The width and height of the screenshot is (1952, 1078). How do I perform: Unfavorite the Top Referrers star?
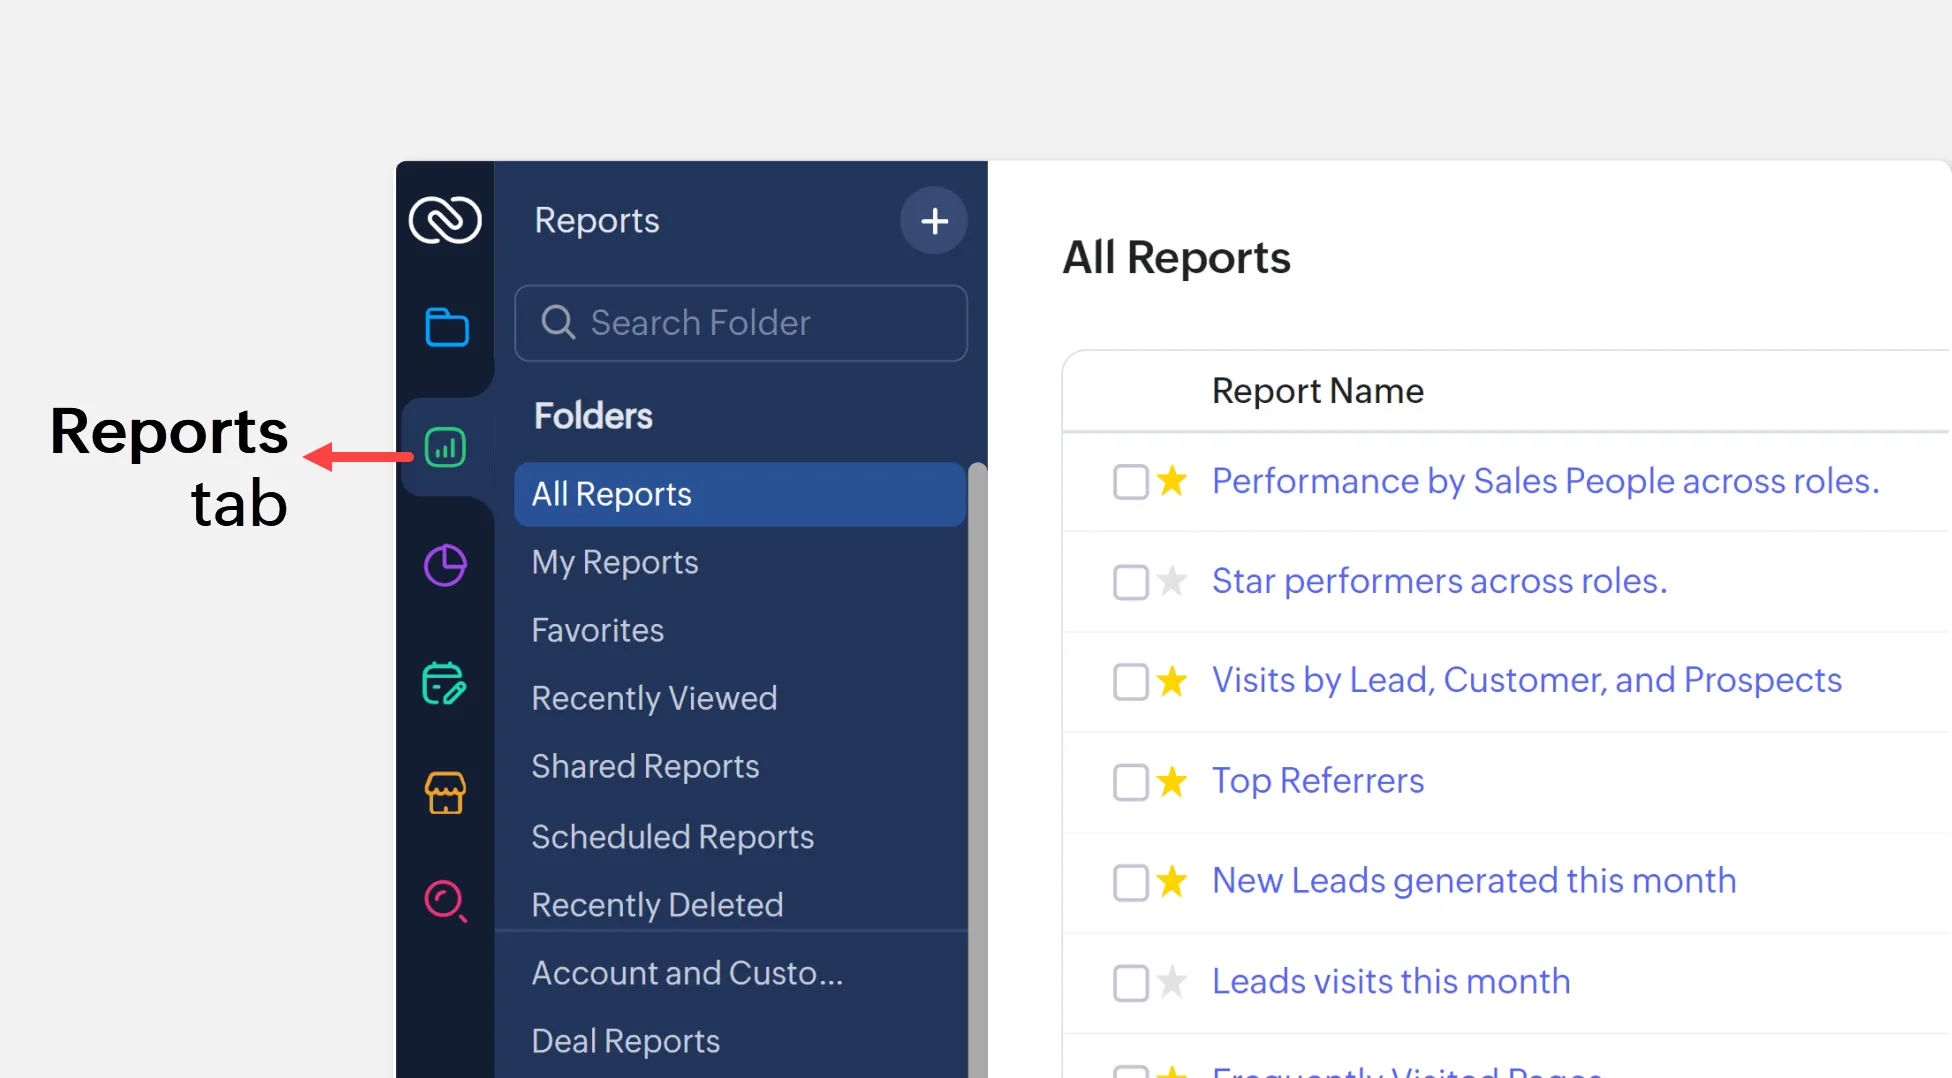[1171, 781]
